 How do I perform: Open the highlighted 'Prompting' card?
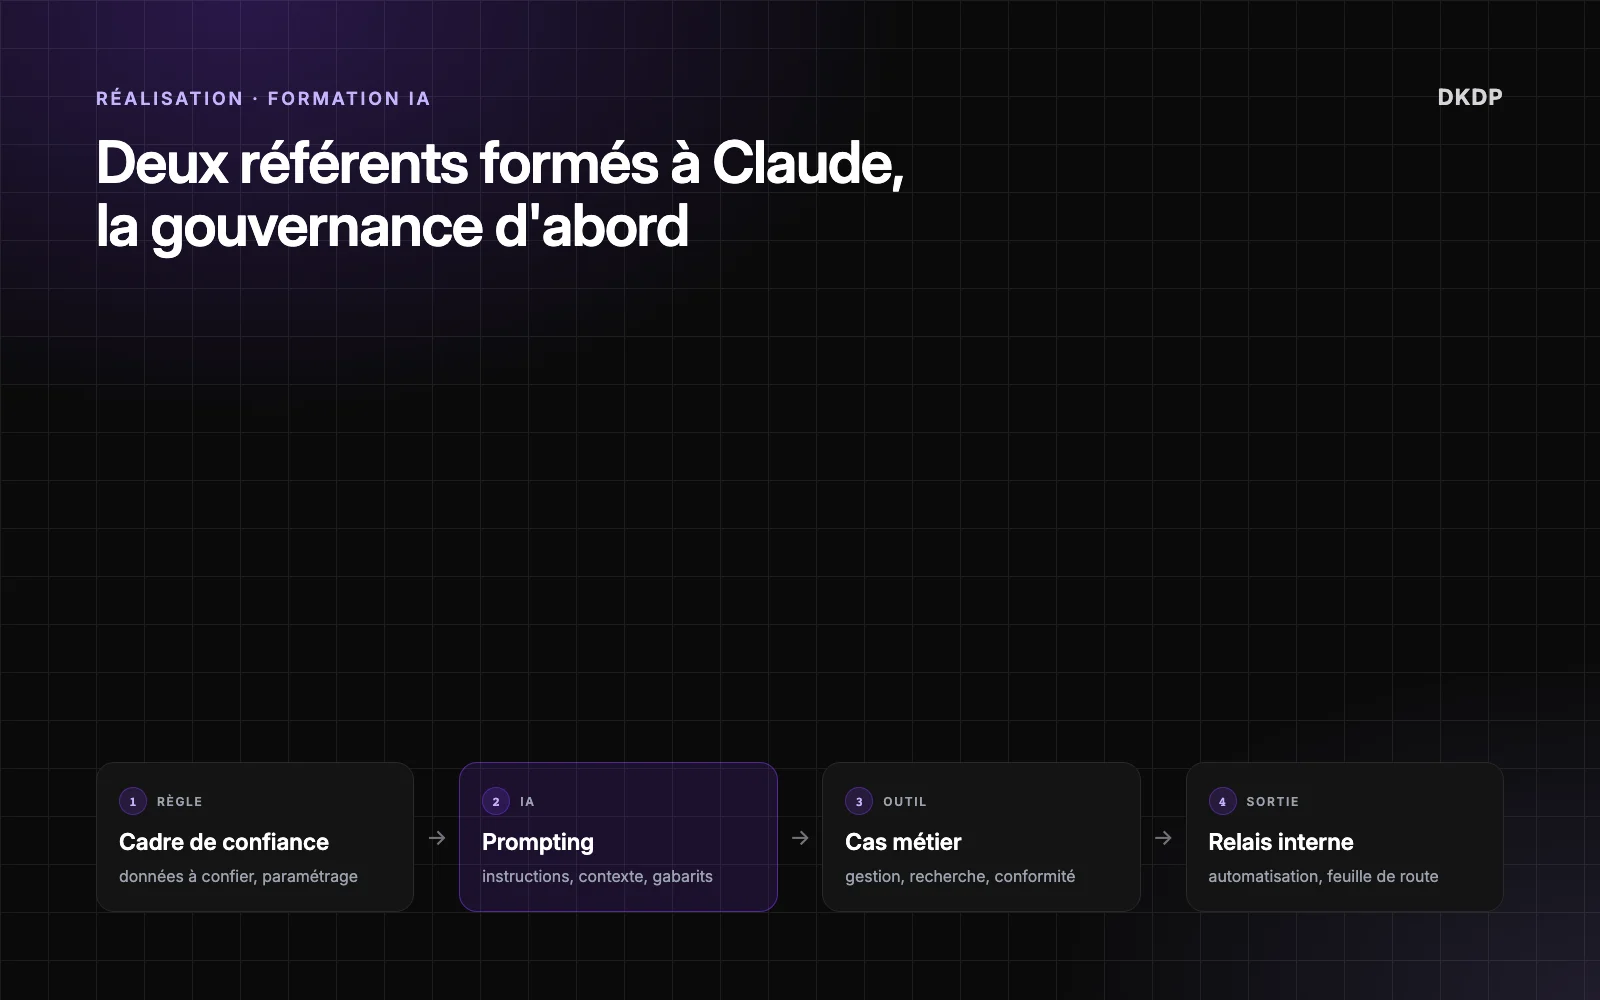coord(618,837)
